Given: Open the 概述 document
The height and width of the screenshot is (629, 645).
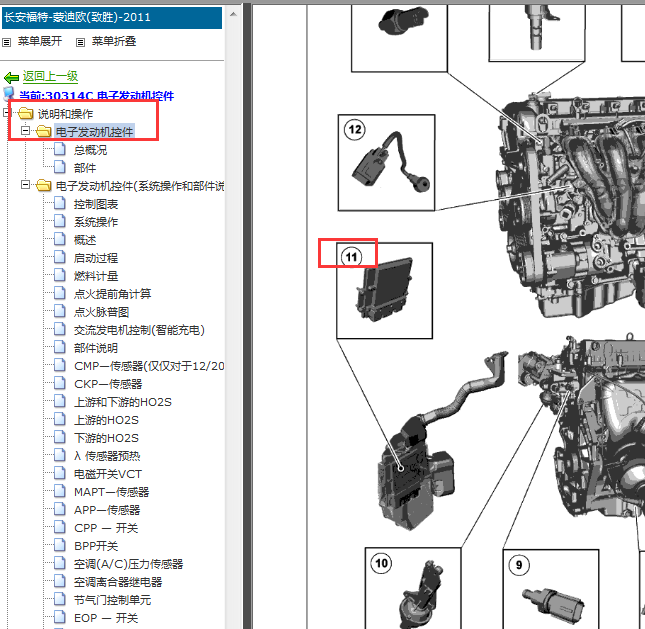Looking at the screenshot, I should (85, 240).
